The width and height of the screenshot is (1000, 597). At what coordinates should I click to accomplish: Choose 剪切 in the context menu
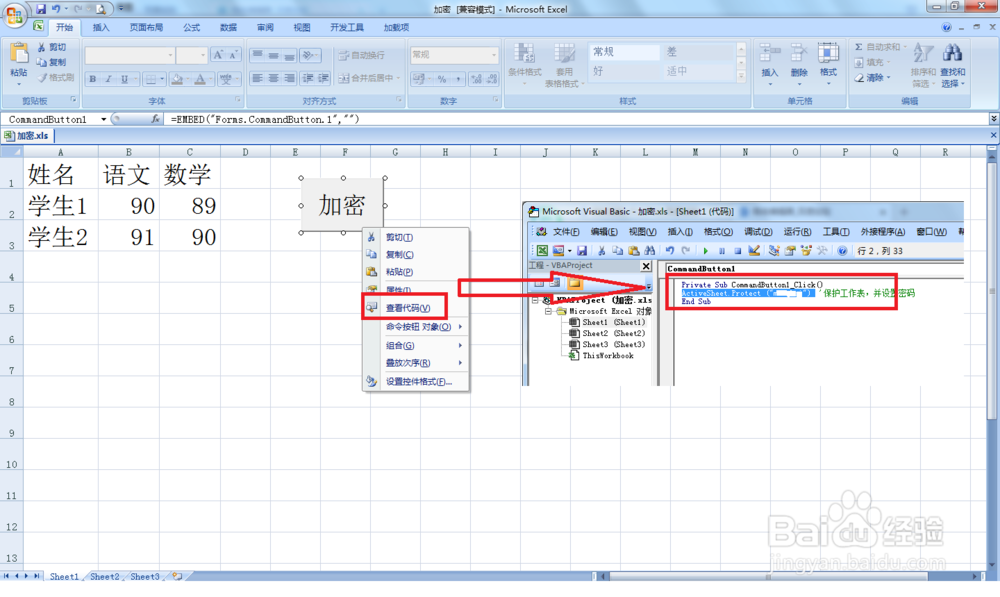click(399, 237)
